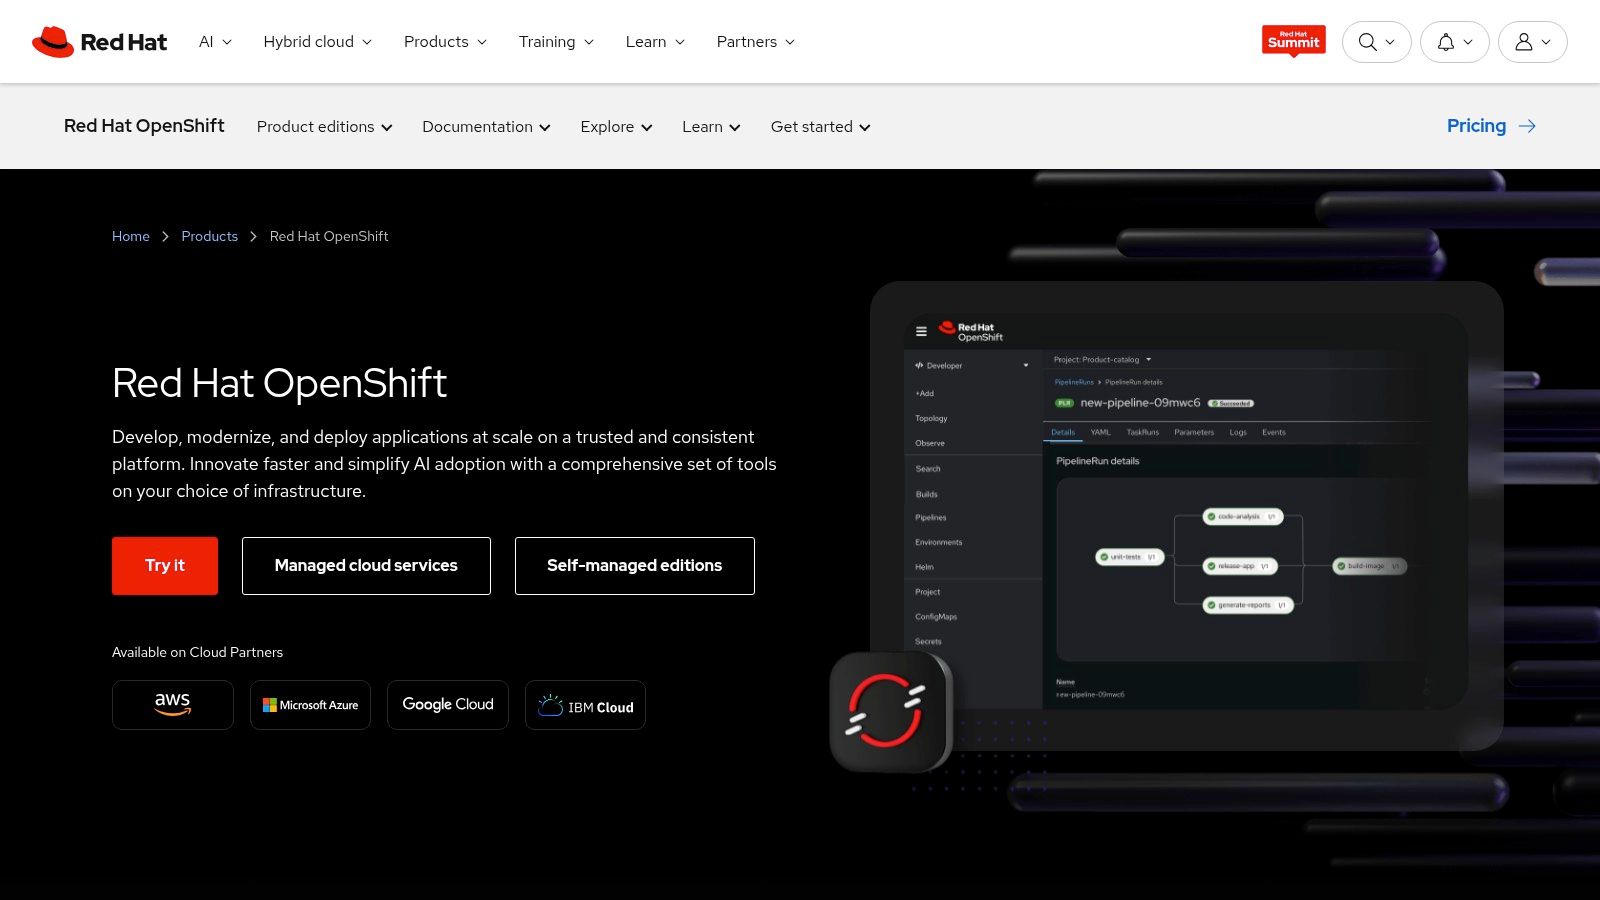Click the Red Hat OpenShift breadcrumb text
The image size is (1600, 900).
329,236
